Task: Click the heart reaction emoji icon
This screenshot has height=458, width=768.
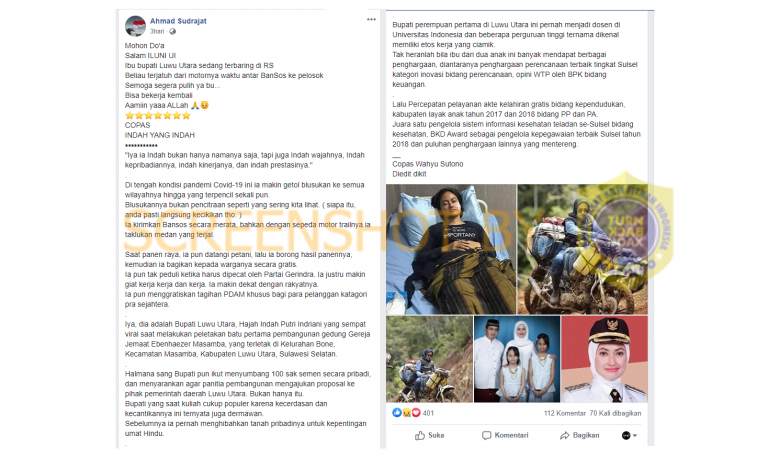Action: click(x=416, y=412)
